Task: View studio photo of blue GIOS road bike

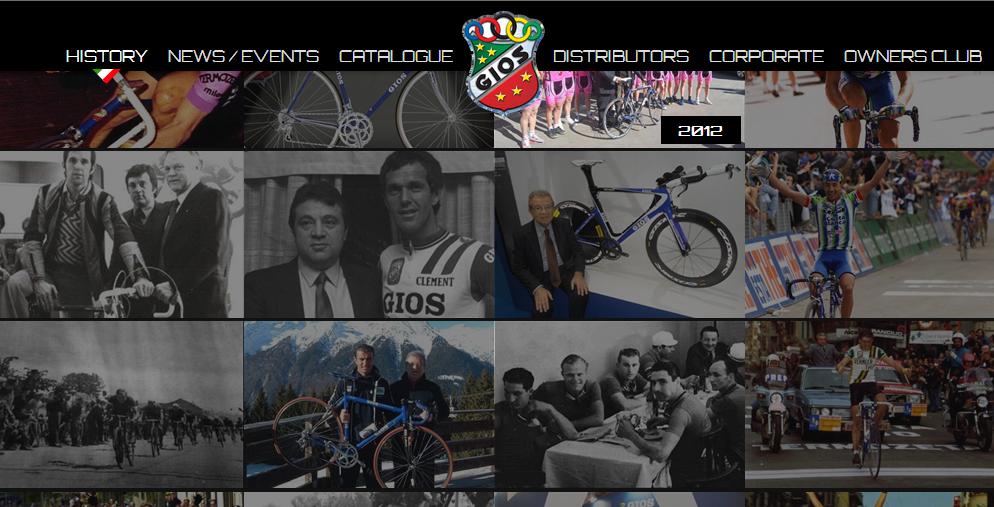Action: coord(368,109)
